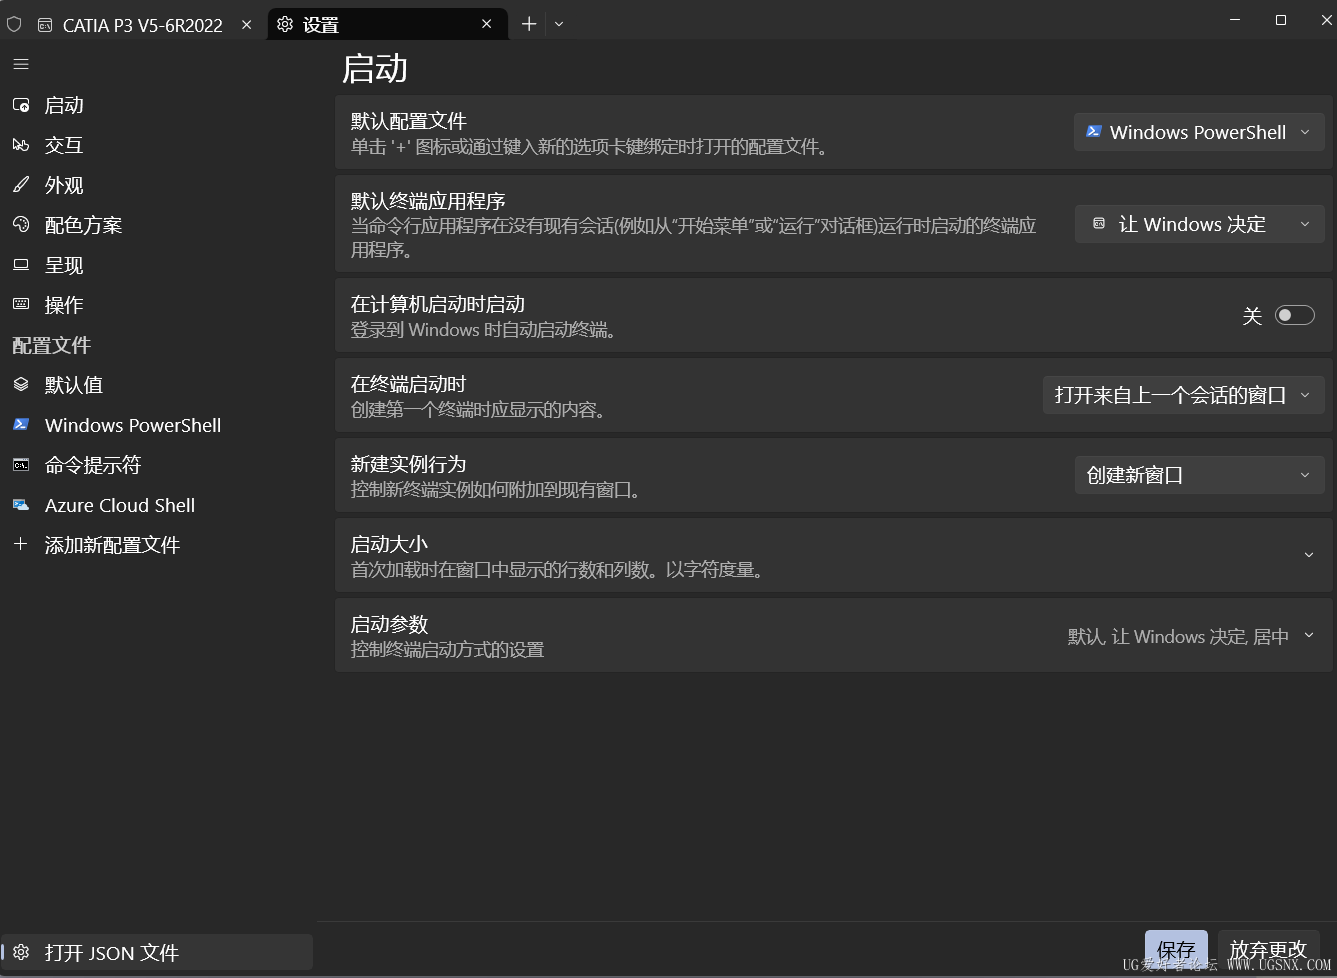Click the terminal icon on CATIA tab
The width and height of the screenshot is (1337, 978).
pyautogui.click(x=45, y=25)
